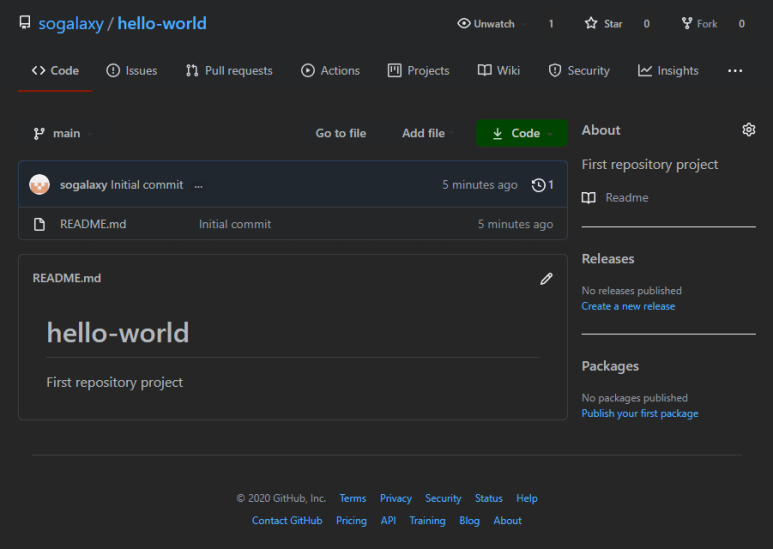Open the Help footer link
This screenshot has width=773, height=549.
[x=527, y=498]
